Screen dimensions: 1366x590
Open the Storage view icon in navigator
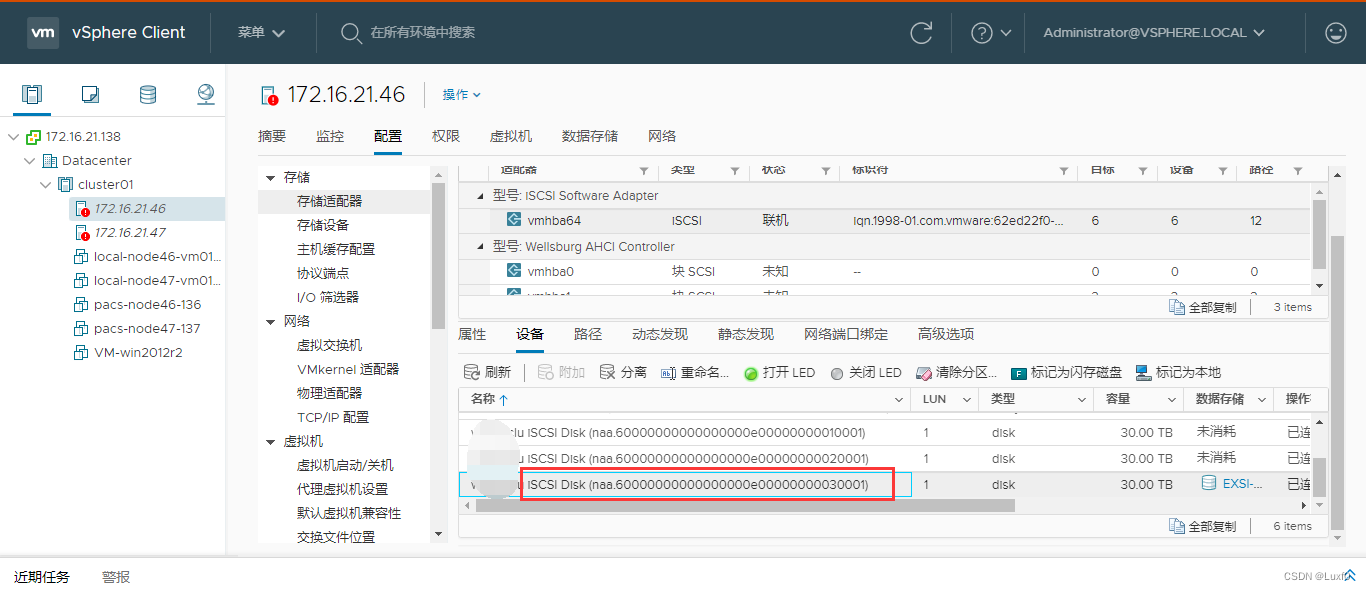pyautogui.click(x=148, y=95)
